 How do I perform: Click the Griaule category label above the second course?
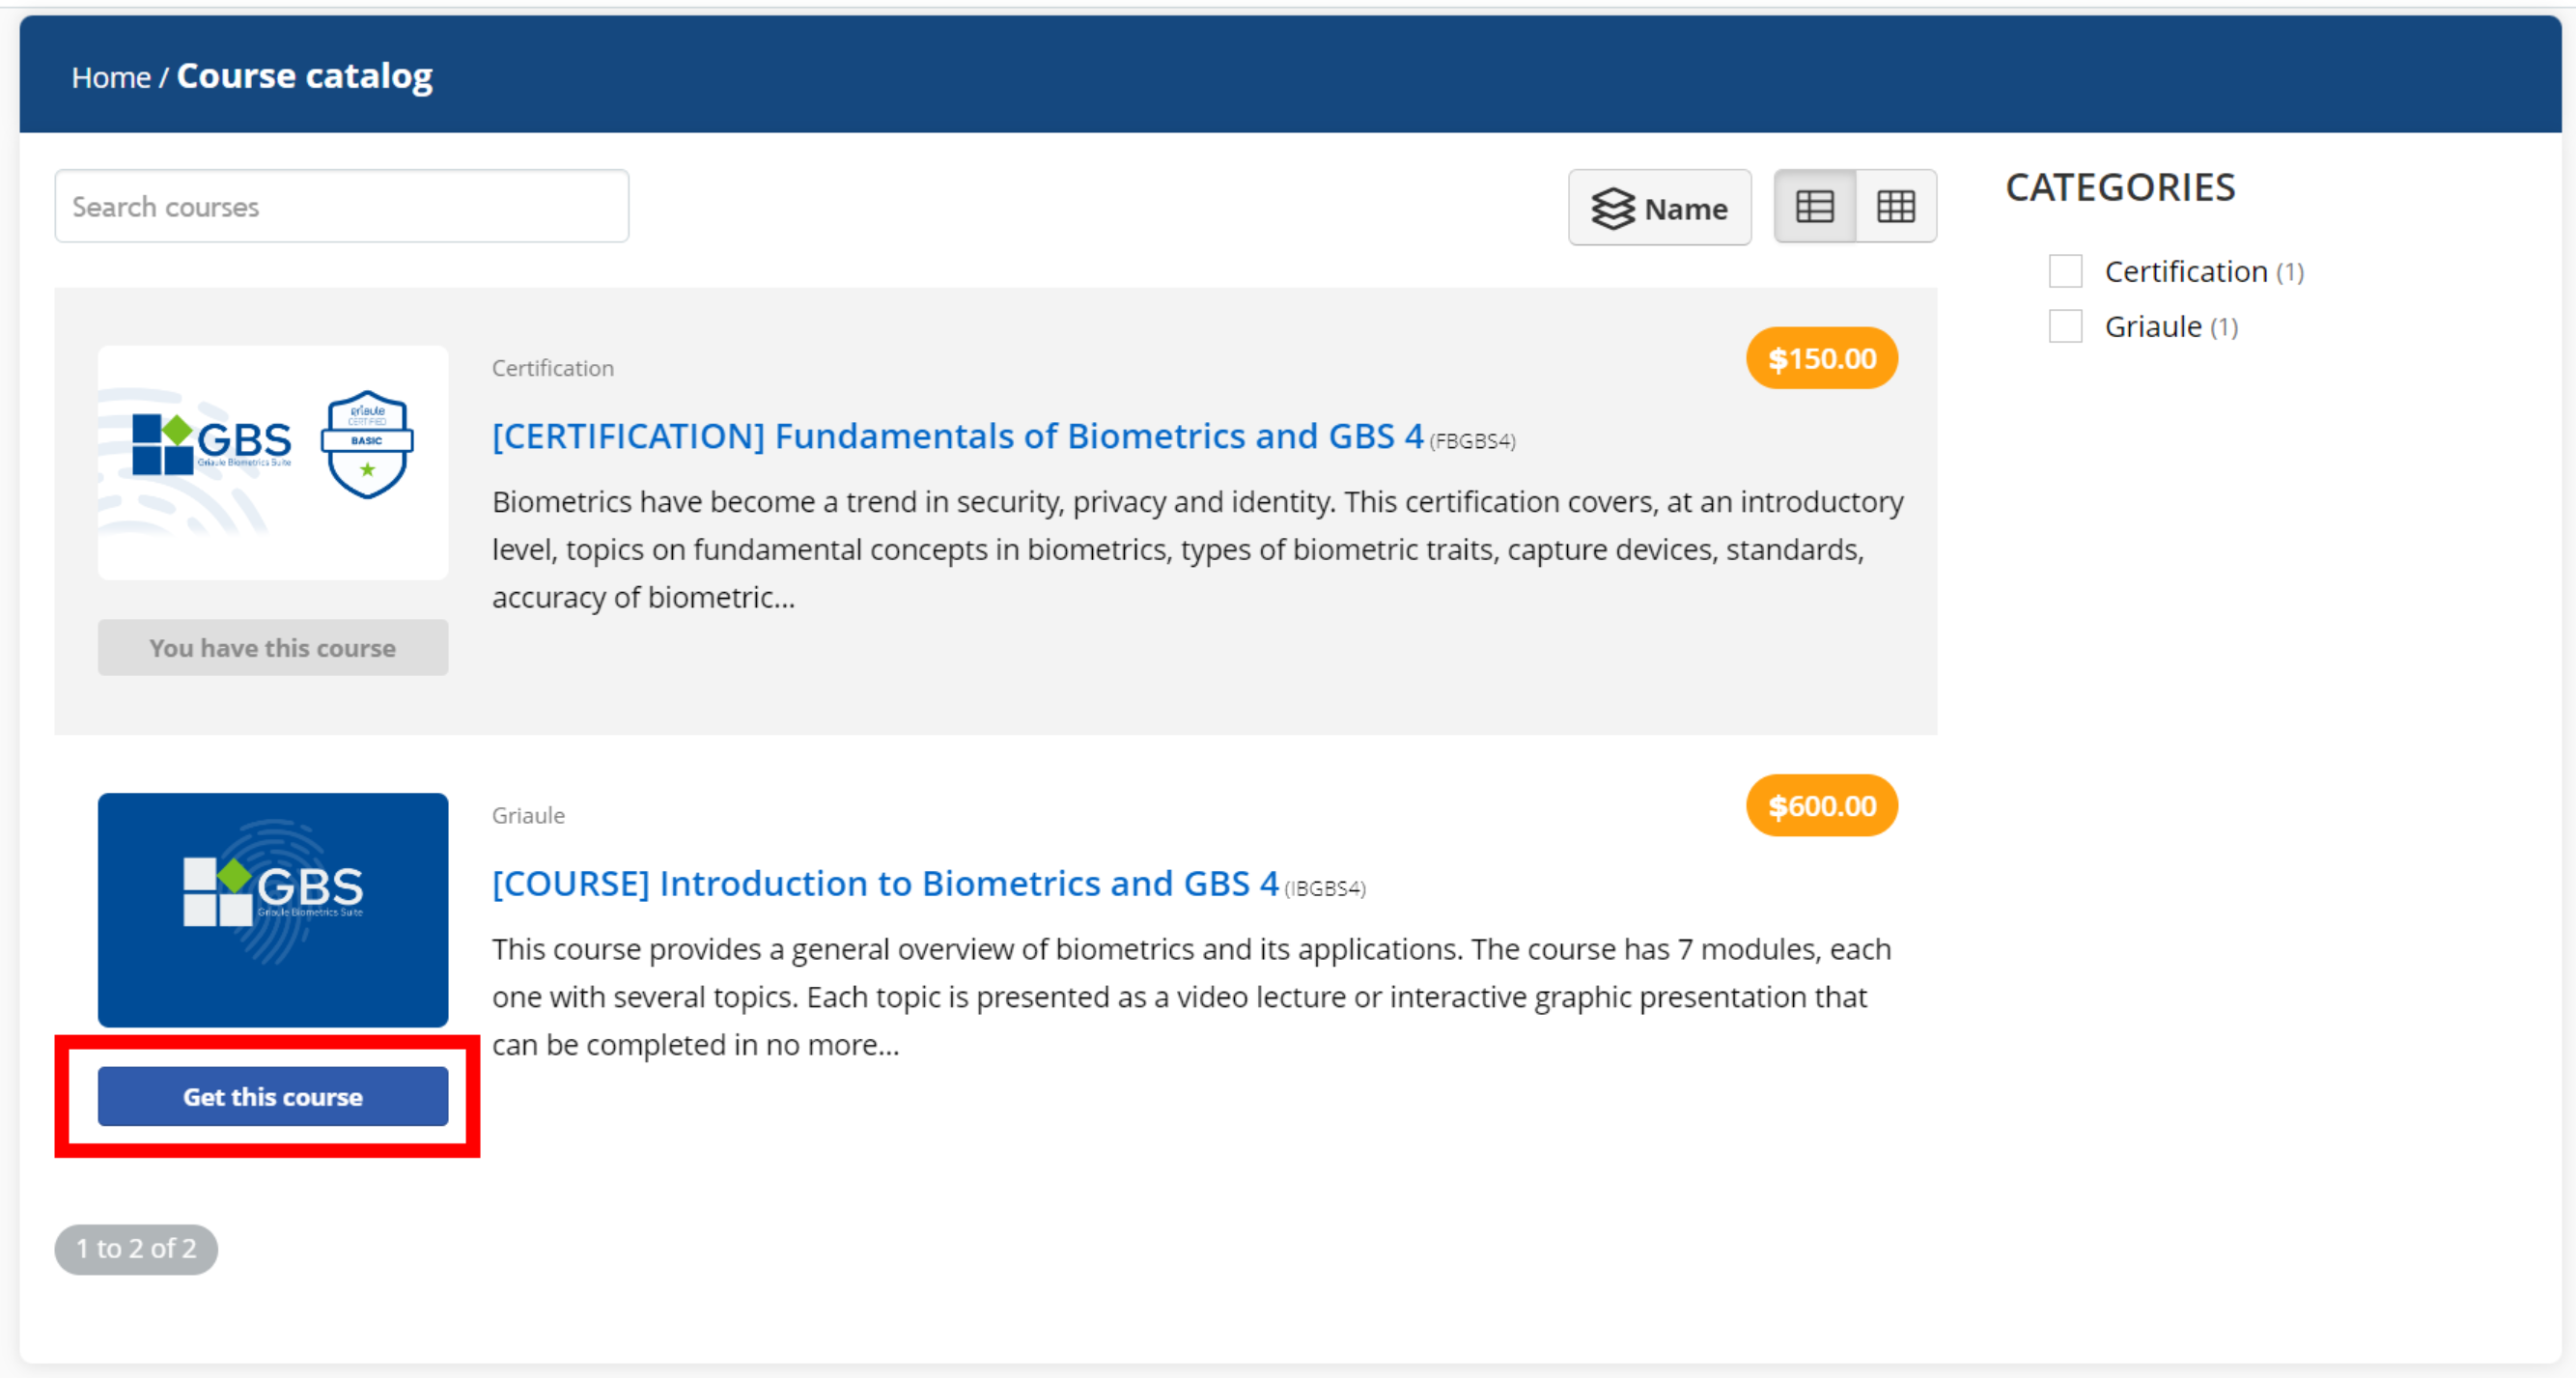point(528,815)
